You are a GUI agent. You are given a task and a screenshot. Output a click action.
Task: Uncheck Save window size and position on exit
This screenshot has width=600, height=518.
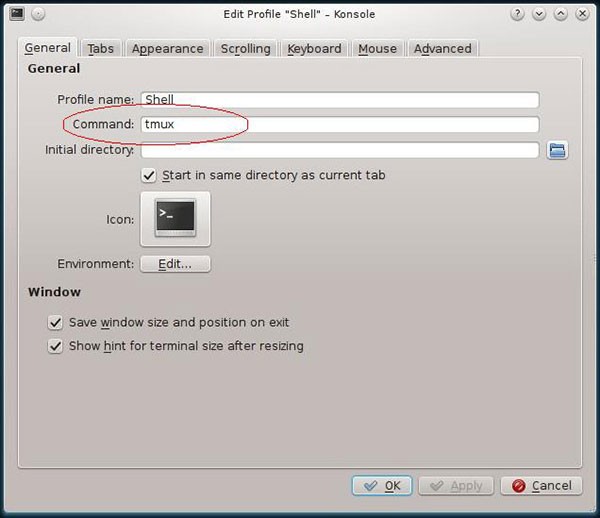[56, 323]
